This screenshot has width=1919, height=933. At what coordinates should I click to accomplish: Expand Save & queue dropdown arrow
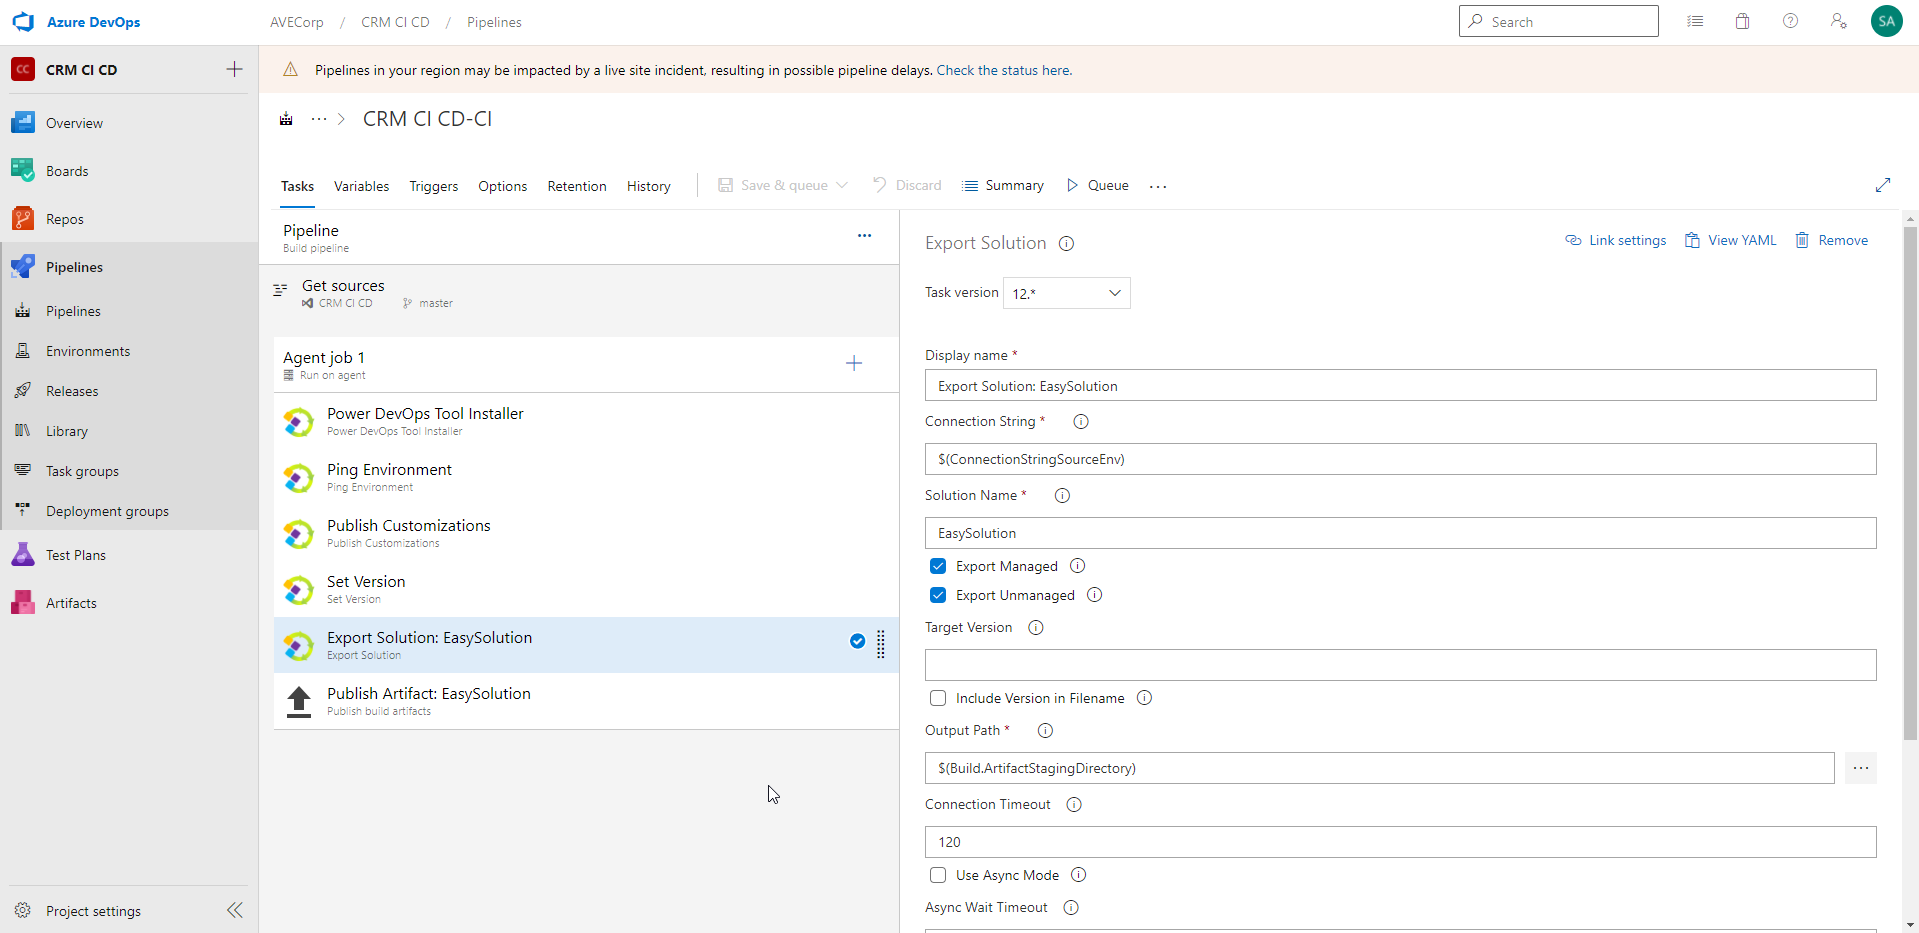point(842,185)
